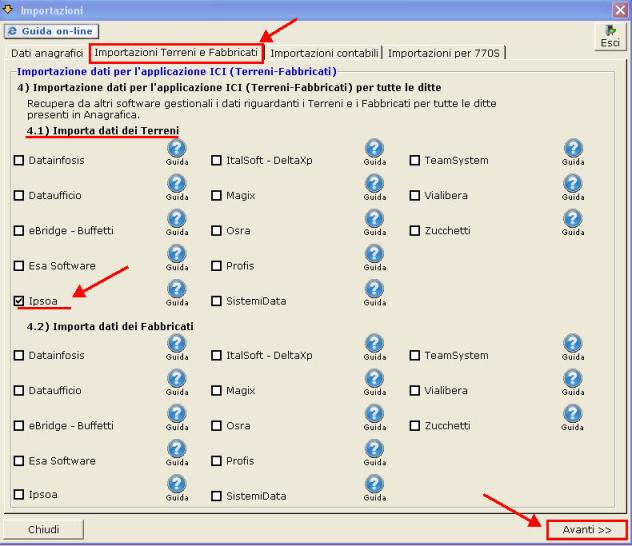
Task: Select ItalSoft - DeltaXp checkbox under Terreni
Action: 216,160
